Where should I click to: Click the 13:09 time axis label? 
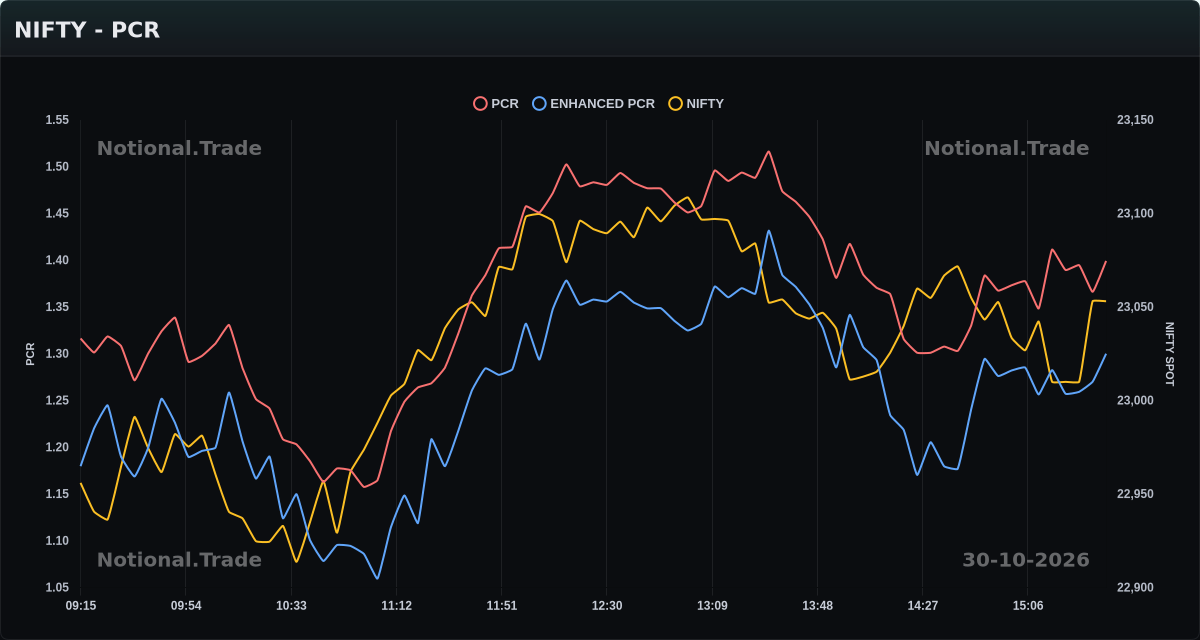point(712,606)
